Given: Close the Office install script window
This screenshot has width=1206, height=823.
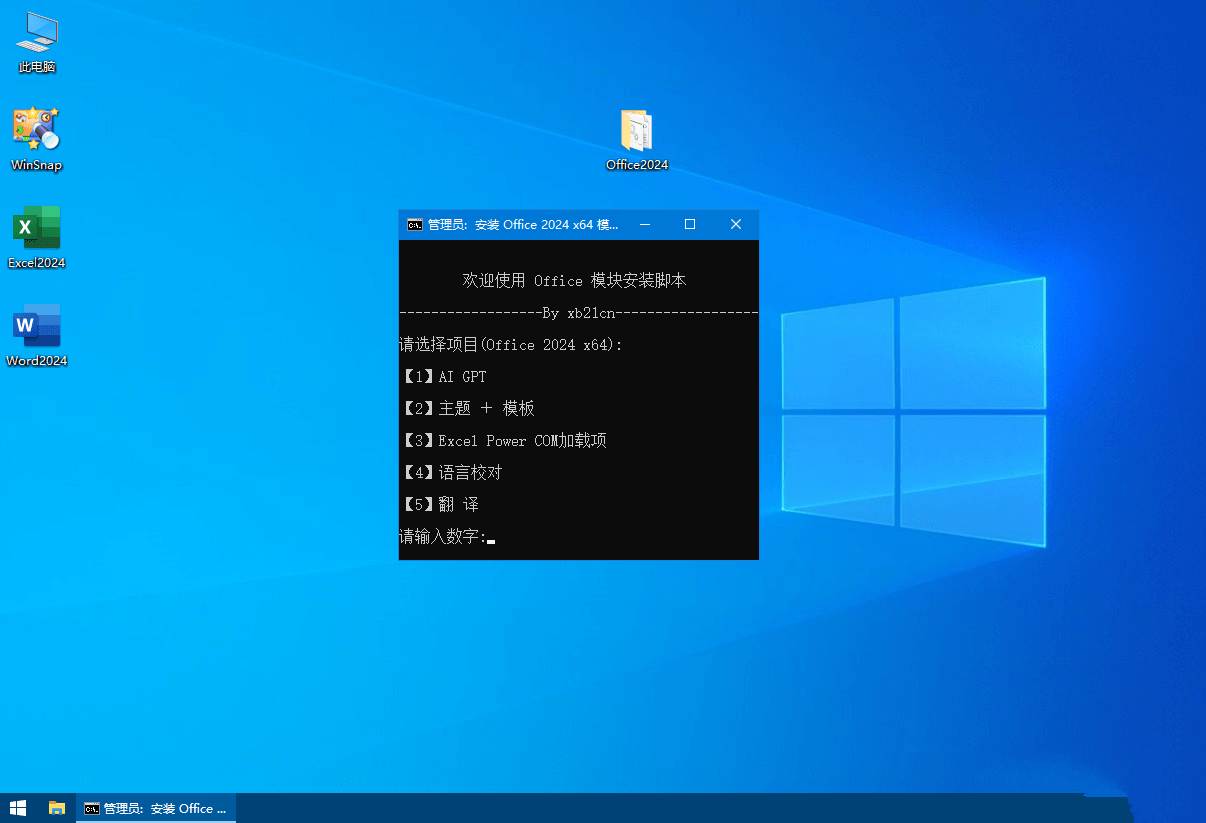Looking at the screenshot, I should pyautogui.click(x=736, y=225).
